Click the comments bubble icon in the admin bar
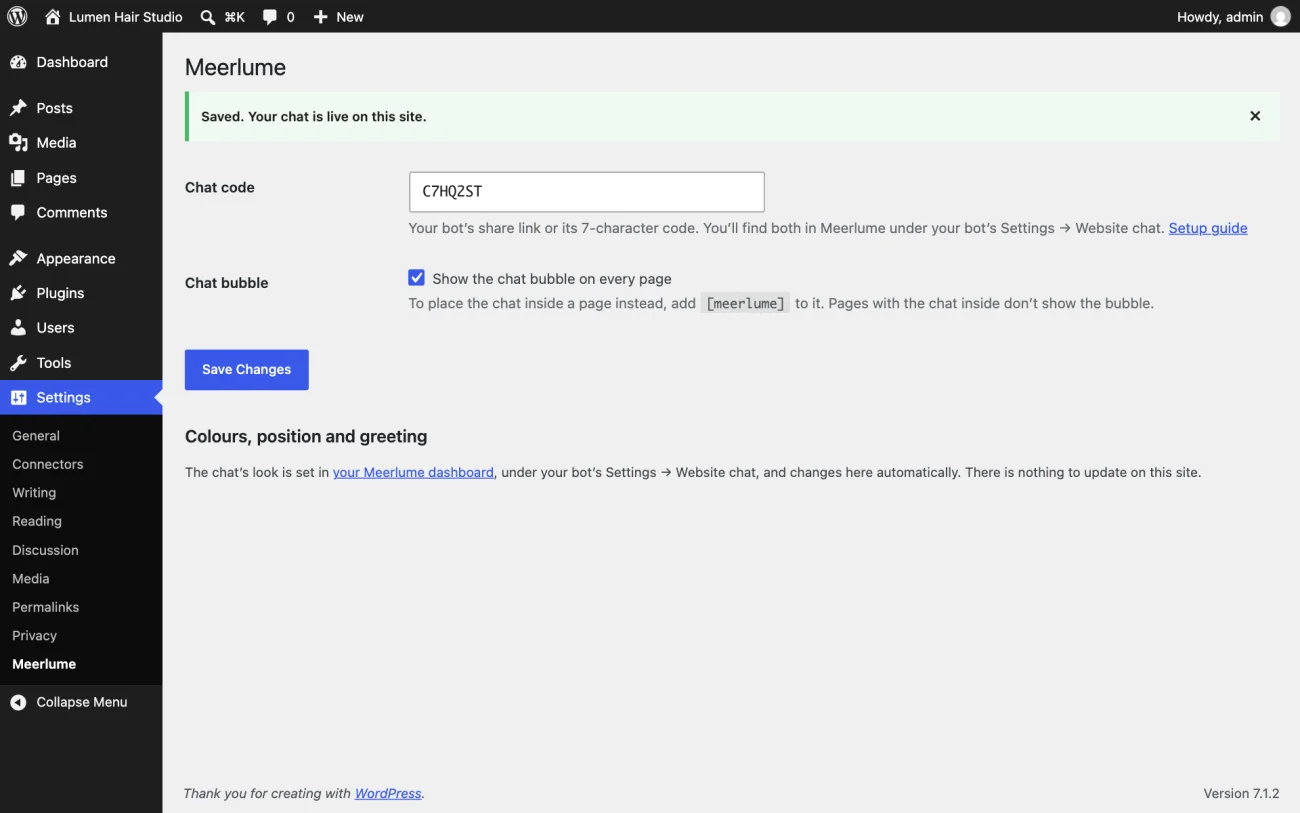The height and width of the screenshot is (813, 1300). coord(270,17)
